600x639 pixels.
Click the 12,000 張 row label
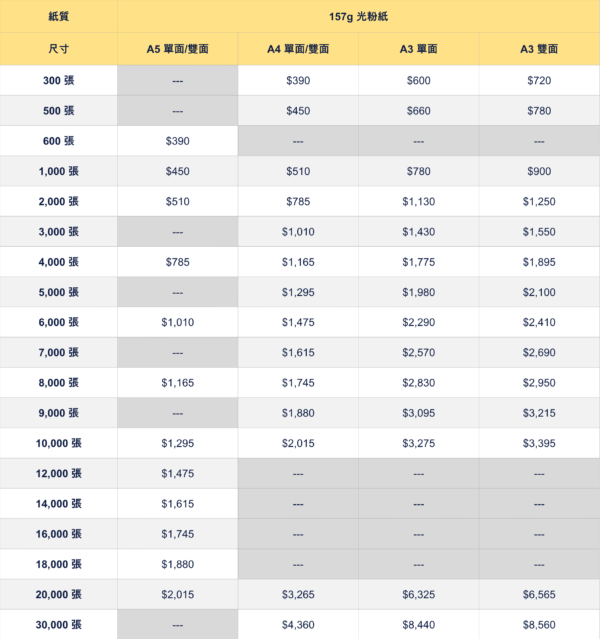59,474
